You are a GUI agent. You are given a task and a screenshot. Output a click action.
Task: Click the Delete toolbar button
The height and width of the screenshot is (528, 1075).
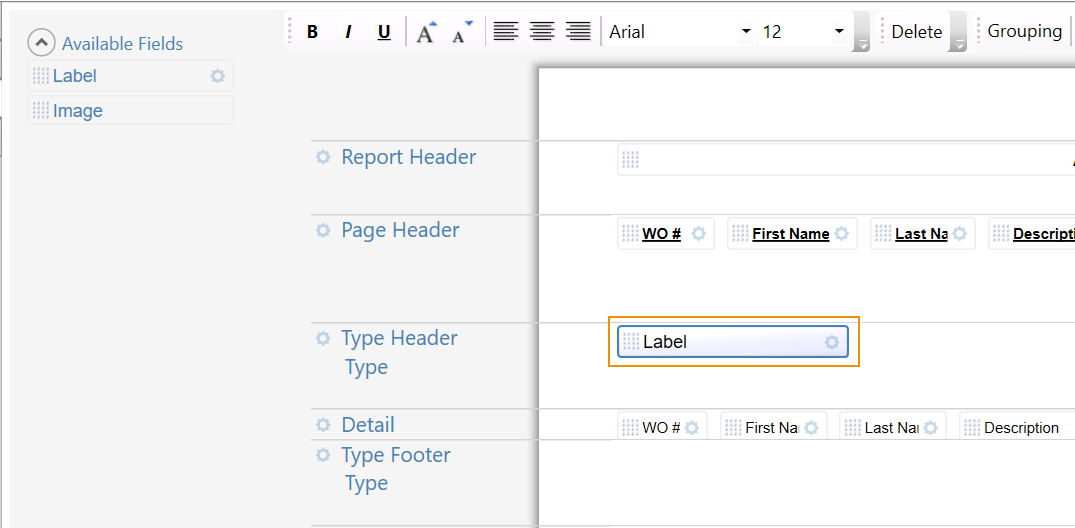(916, 32)
